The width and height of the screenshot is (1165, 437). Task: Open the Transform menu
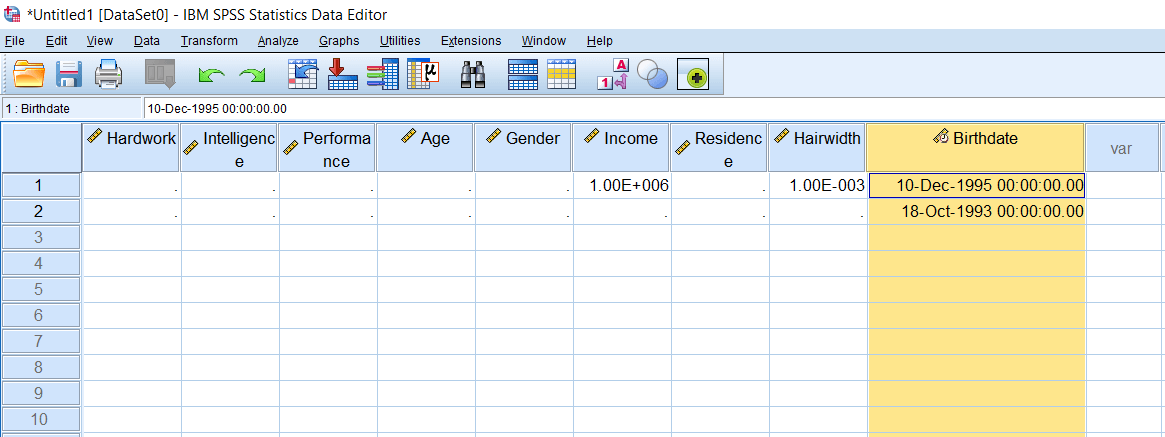209,41
